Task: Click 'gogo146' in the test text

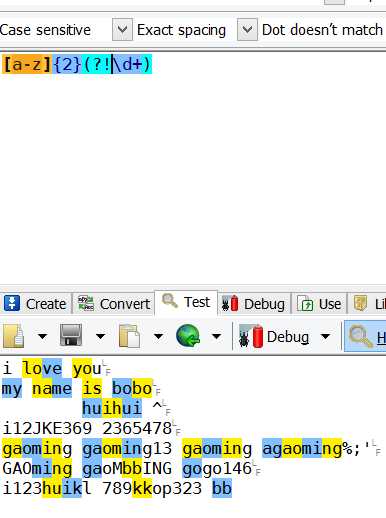Action: (217, 468)
